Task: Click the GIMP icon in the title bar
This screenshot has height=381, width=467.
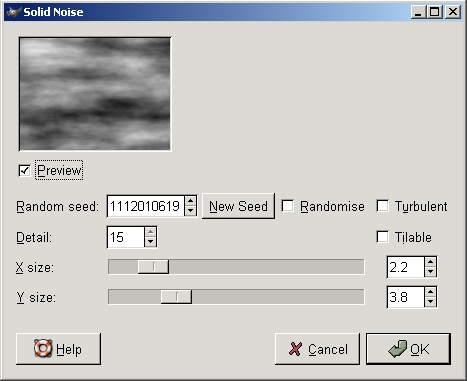Action: tap(14, 12)
